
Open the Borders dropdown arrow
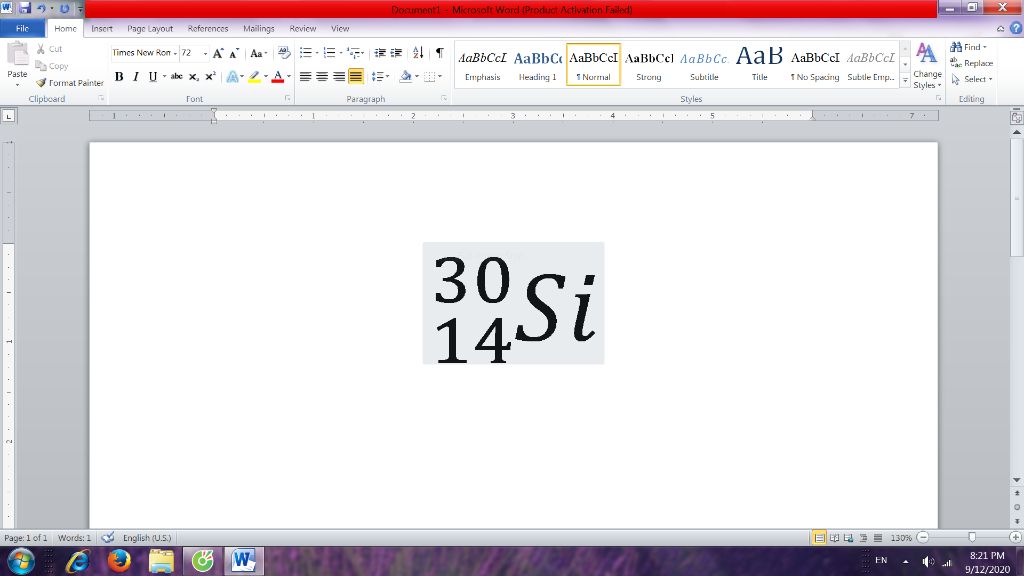[x=440, y=77]
